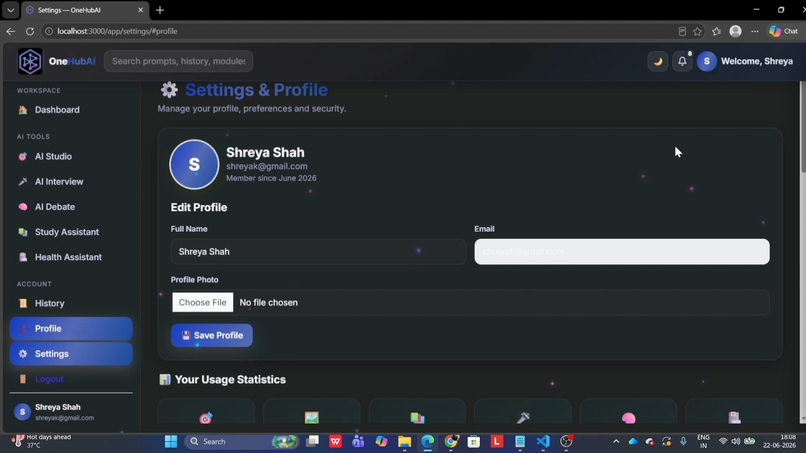Open Microsoft Teams from taskbar
806x453 pixels.
tap(358, 441)
